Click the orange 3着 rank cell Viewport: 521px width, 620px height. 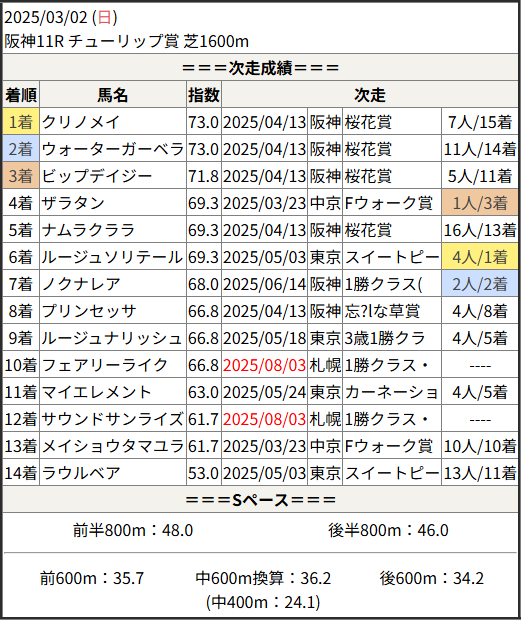(x=21, y=176)
